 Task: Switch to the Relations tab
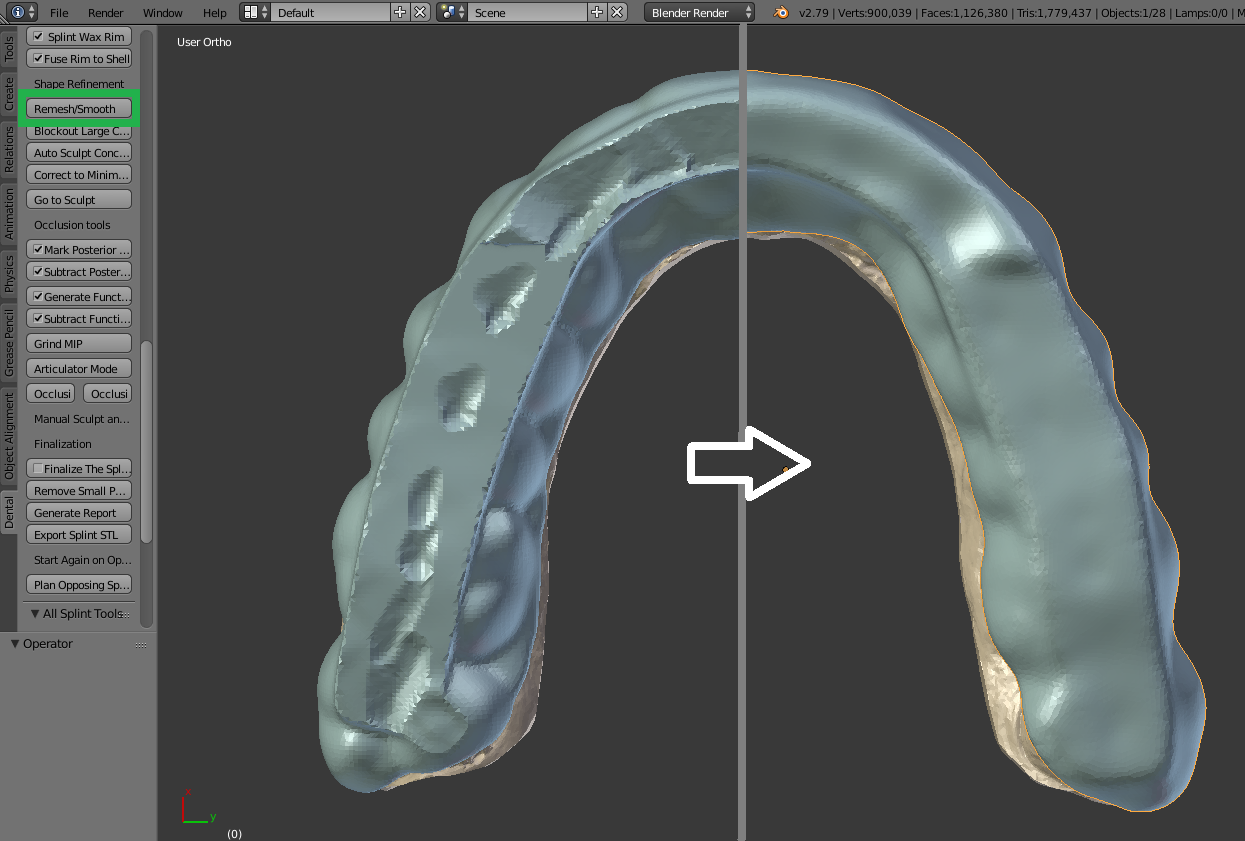[9, 150]
